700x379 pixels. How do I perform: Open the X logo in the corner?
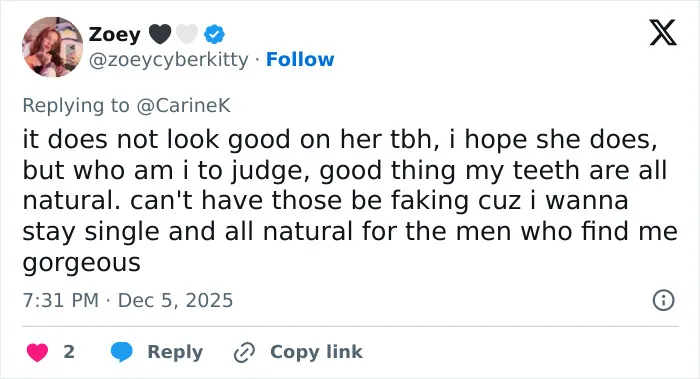click(x=663, y=32)
